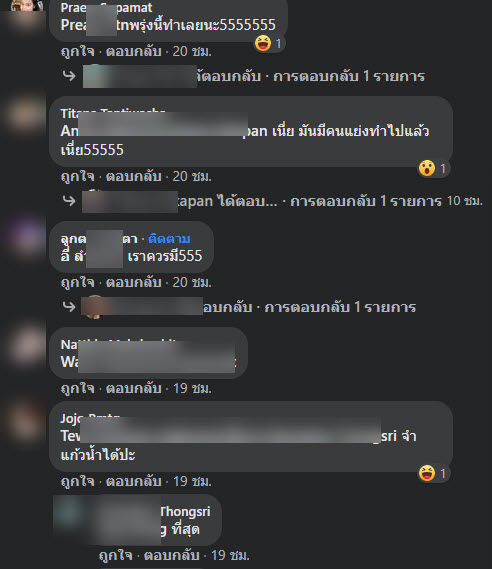Click the 19 ชม. timestamp on the last comment
The image size is (492, 569).
click(x=230, y=555)
